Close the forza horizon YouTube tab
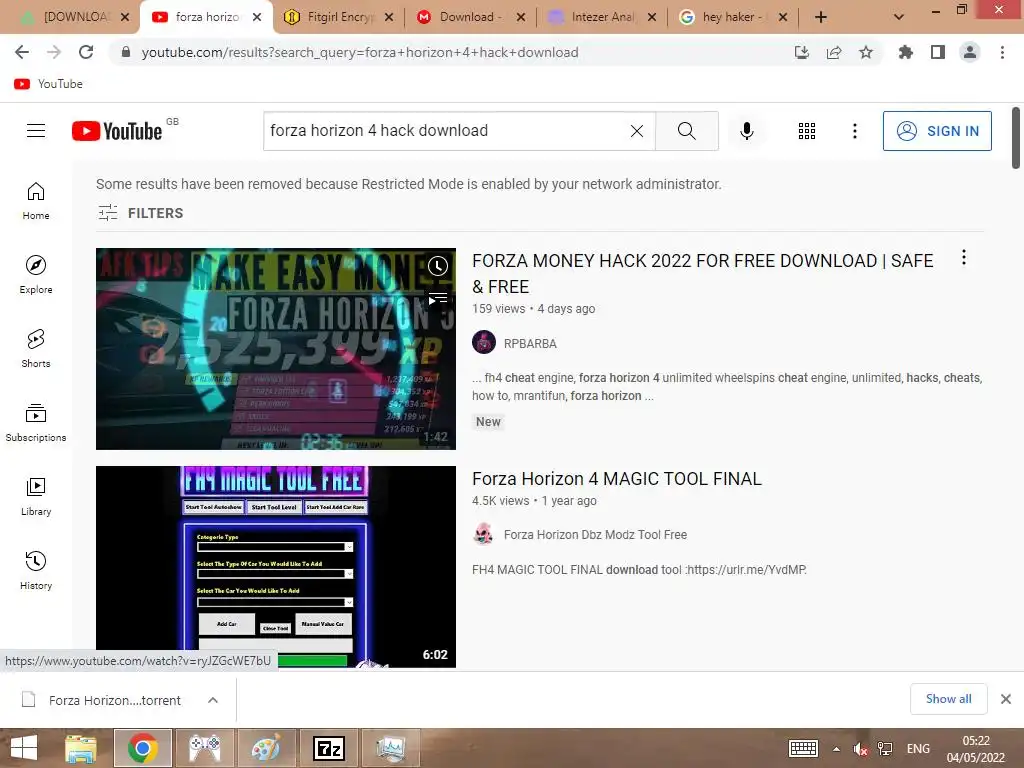 pos(257,17)
